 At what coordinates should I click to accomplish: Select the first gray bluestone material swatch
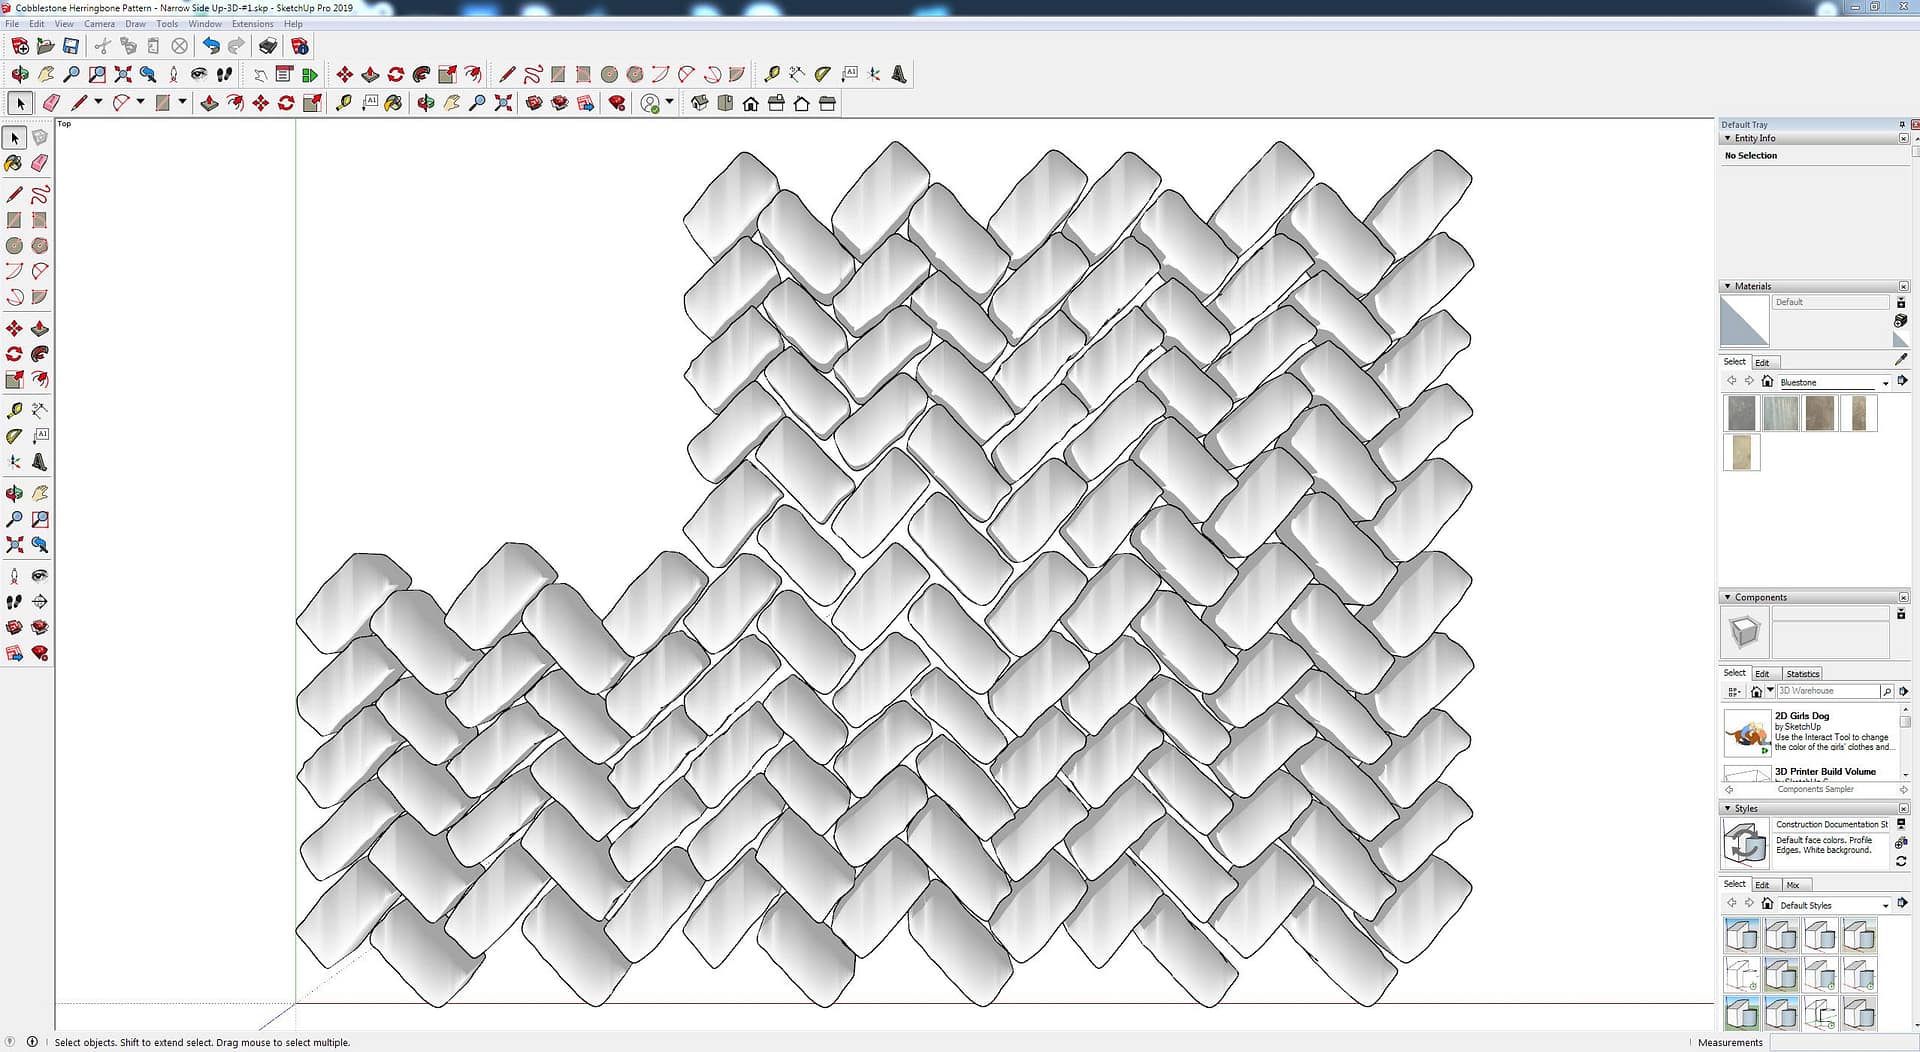click(1741, 413)
